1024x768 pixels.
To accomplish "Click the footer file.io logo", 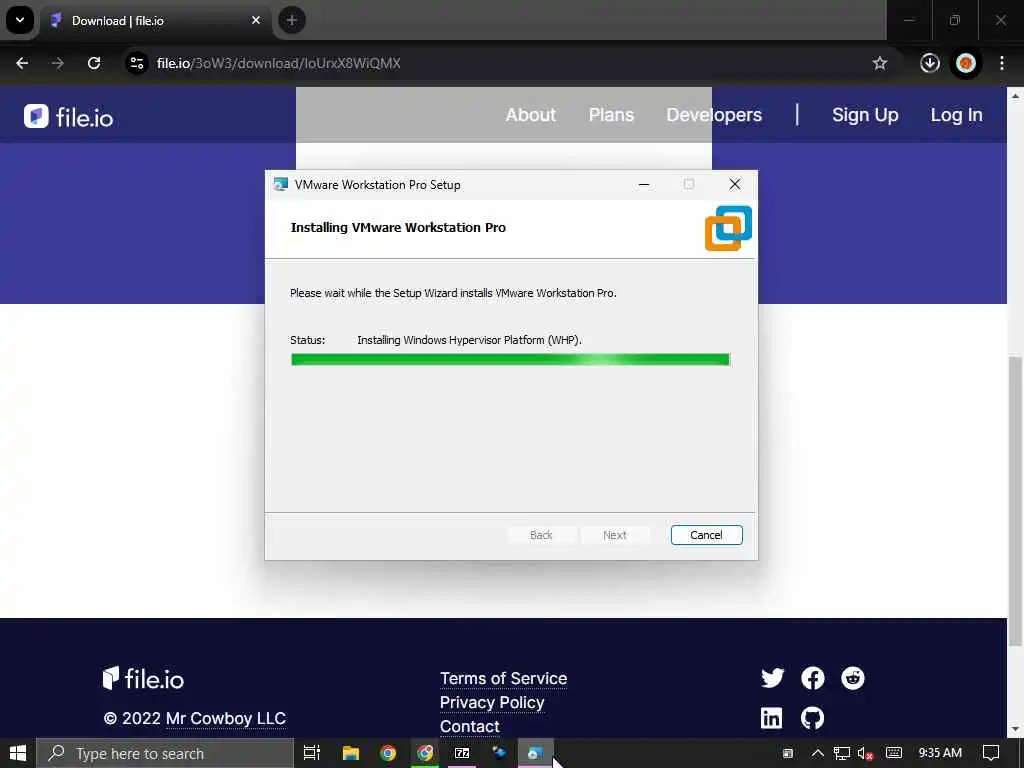I will click(x=143, y=679).
